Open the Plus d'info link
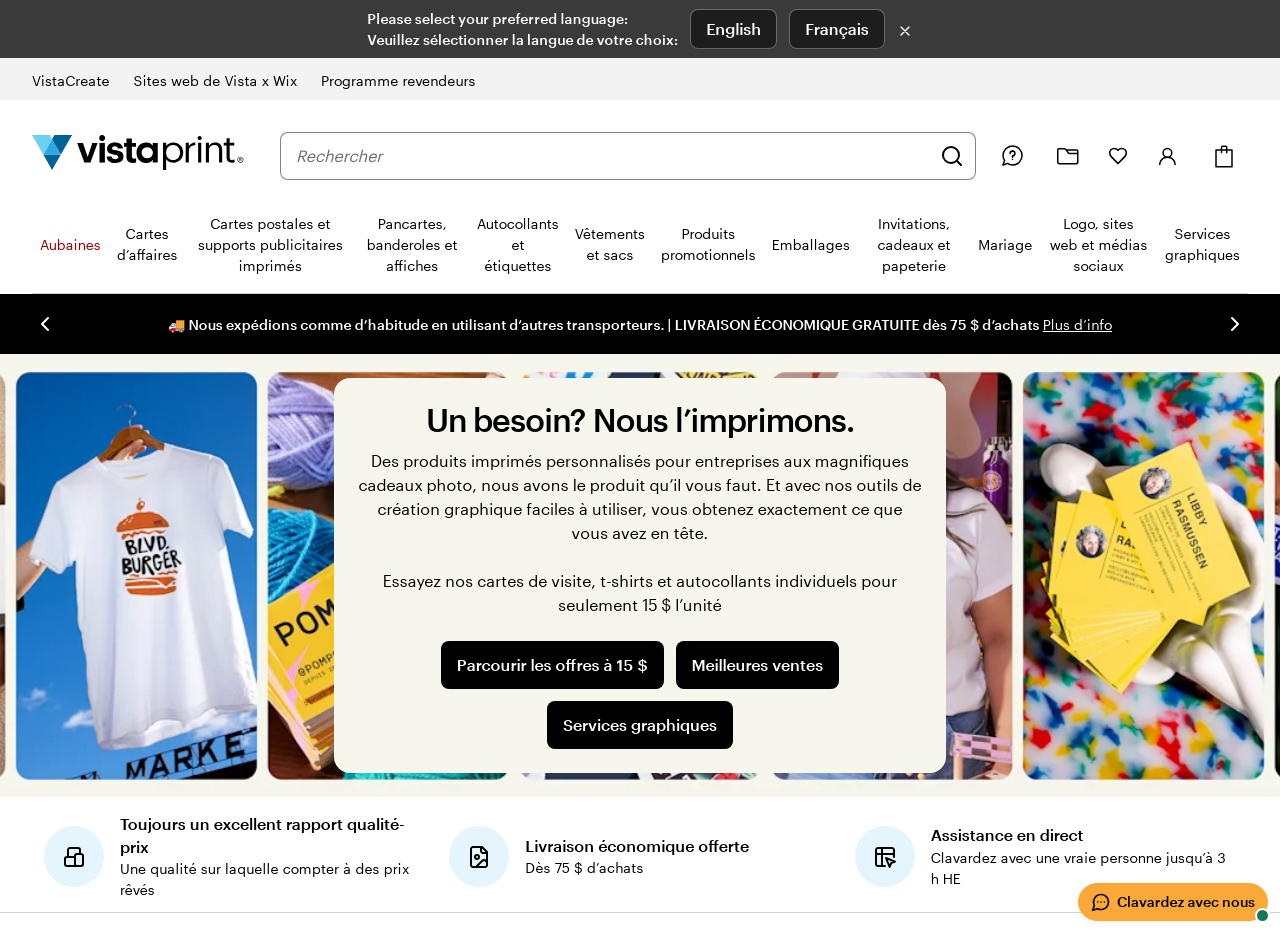 (1077, 325)
